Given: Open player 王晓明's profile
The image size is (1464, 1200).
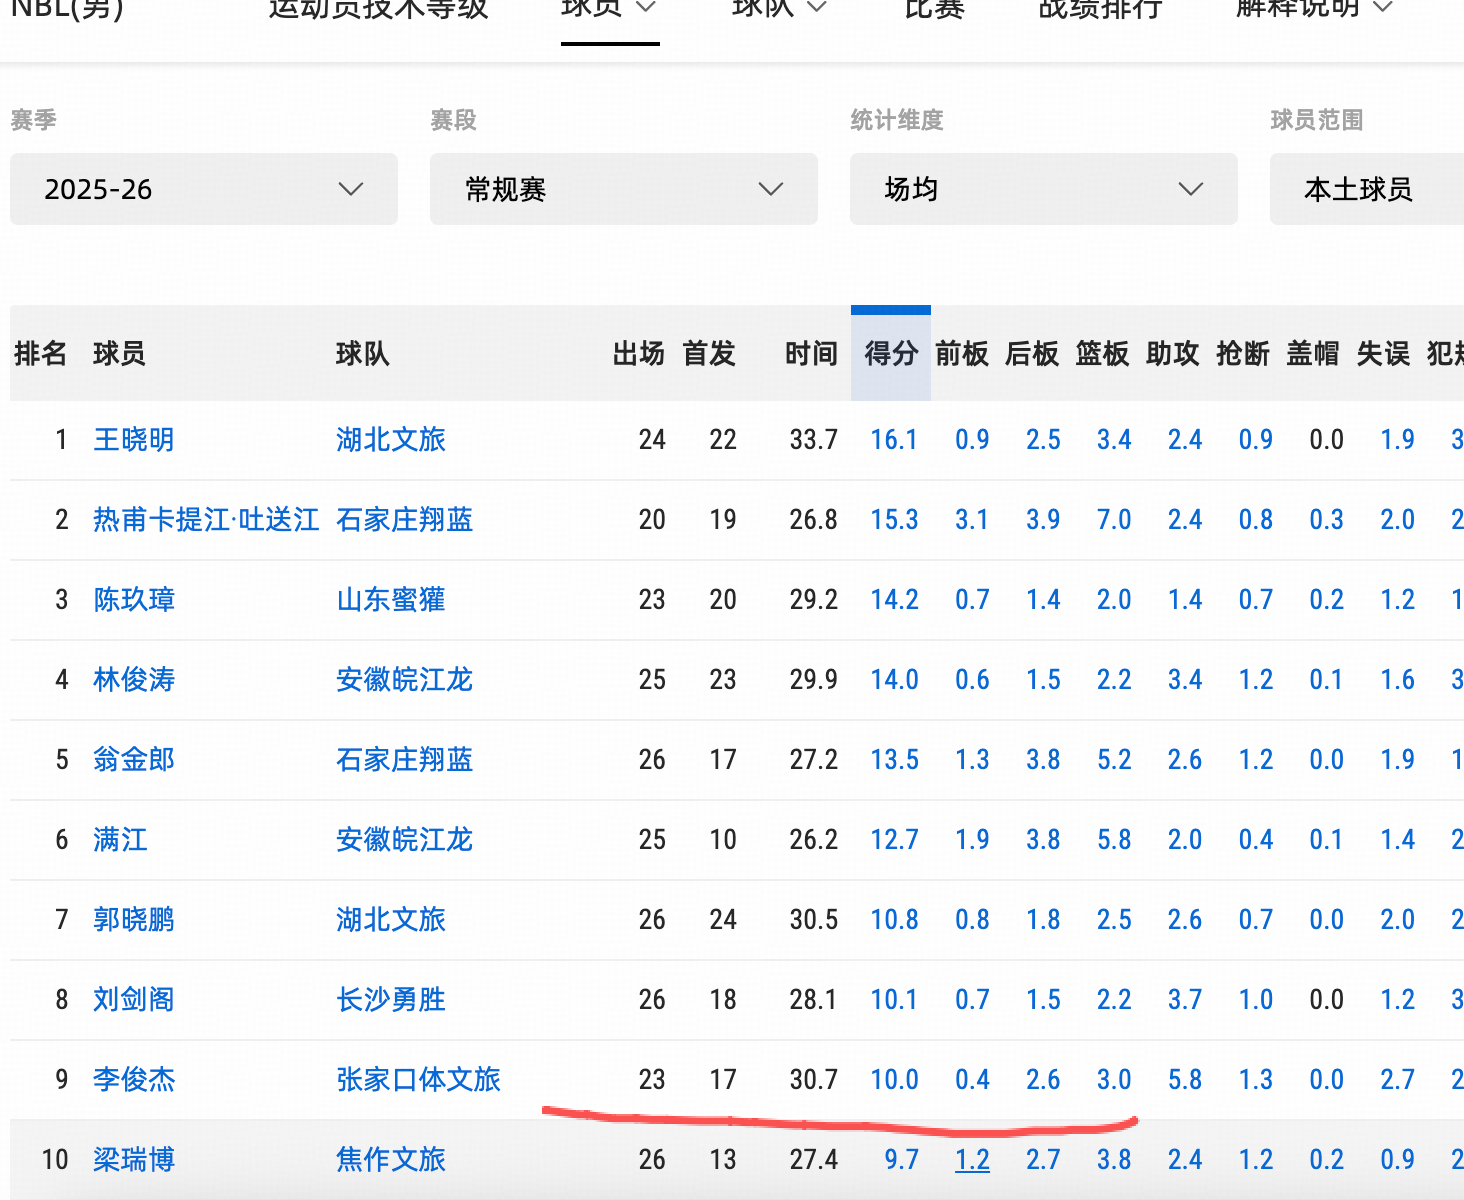Looking at the screenshot, I should point(133,440).
